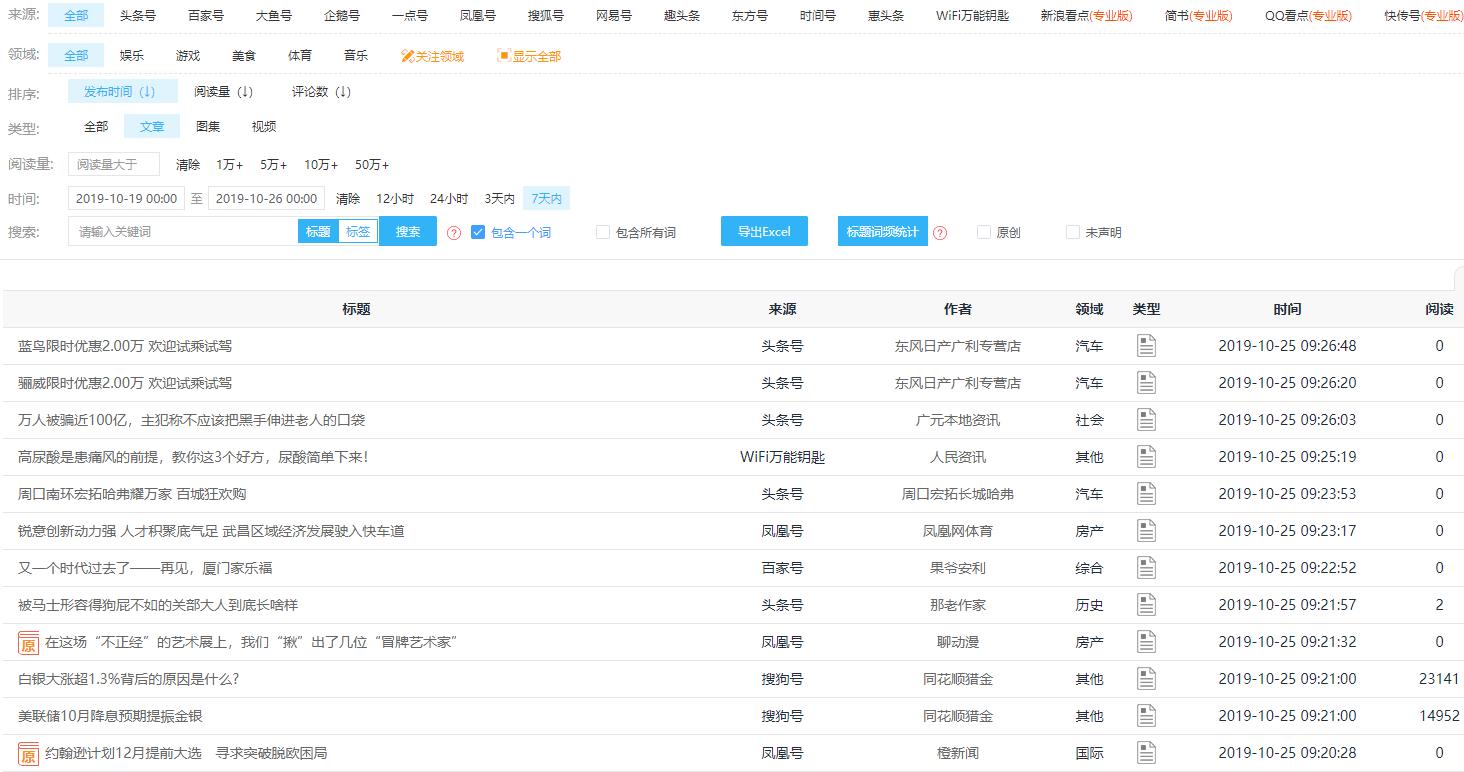Enable the 原创 filter checkbox
Viewport: 1464px width, 772px height.
tap(983, 231)
